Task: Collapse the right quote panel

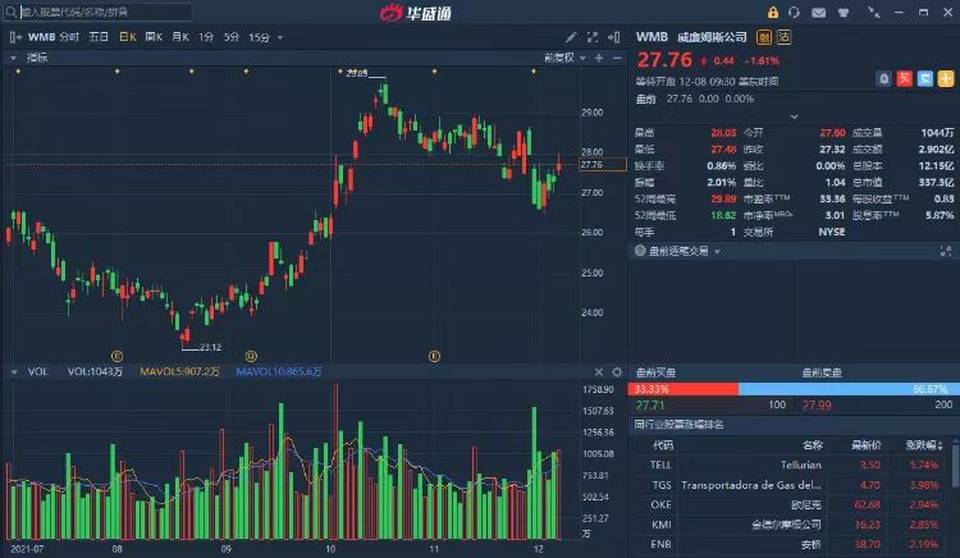Action: (x=613, y=37)
